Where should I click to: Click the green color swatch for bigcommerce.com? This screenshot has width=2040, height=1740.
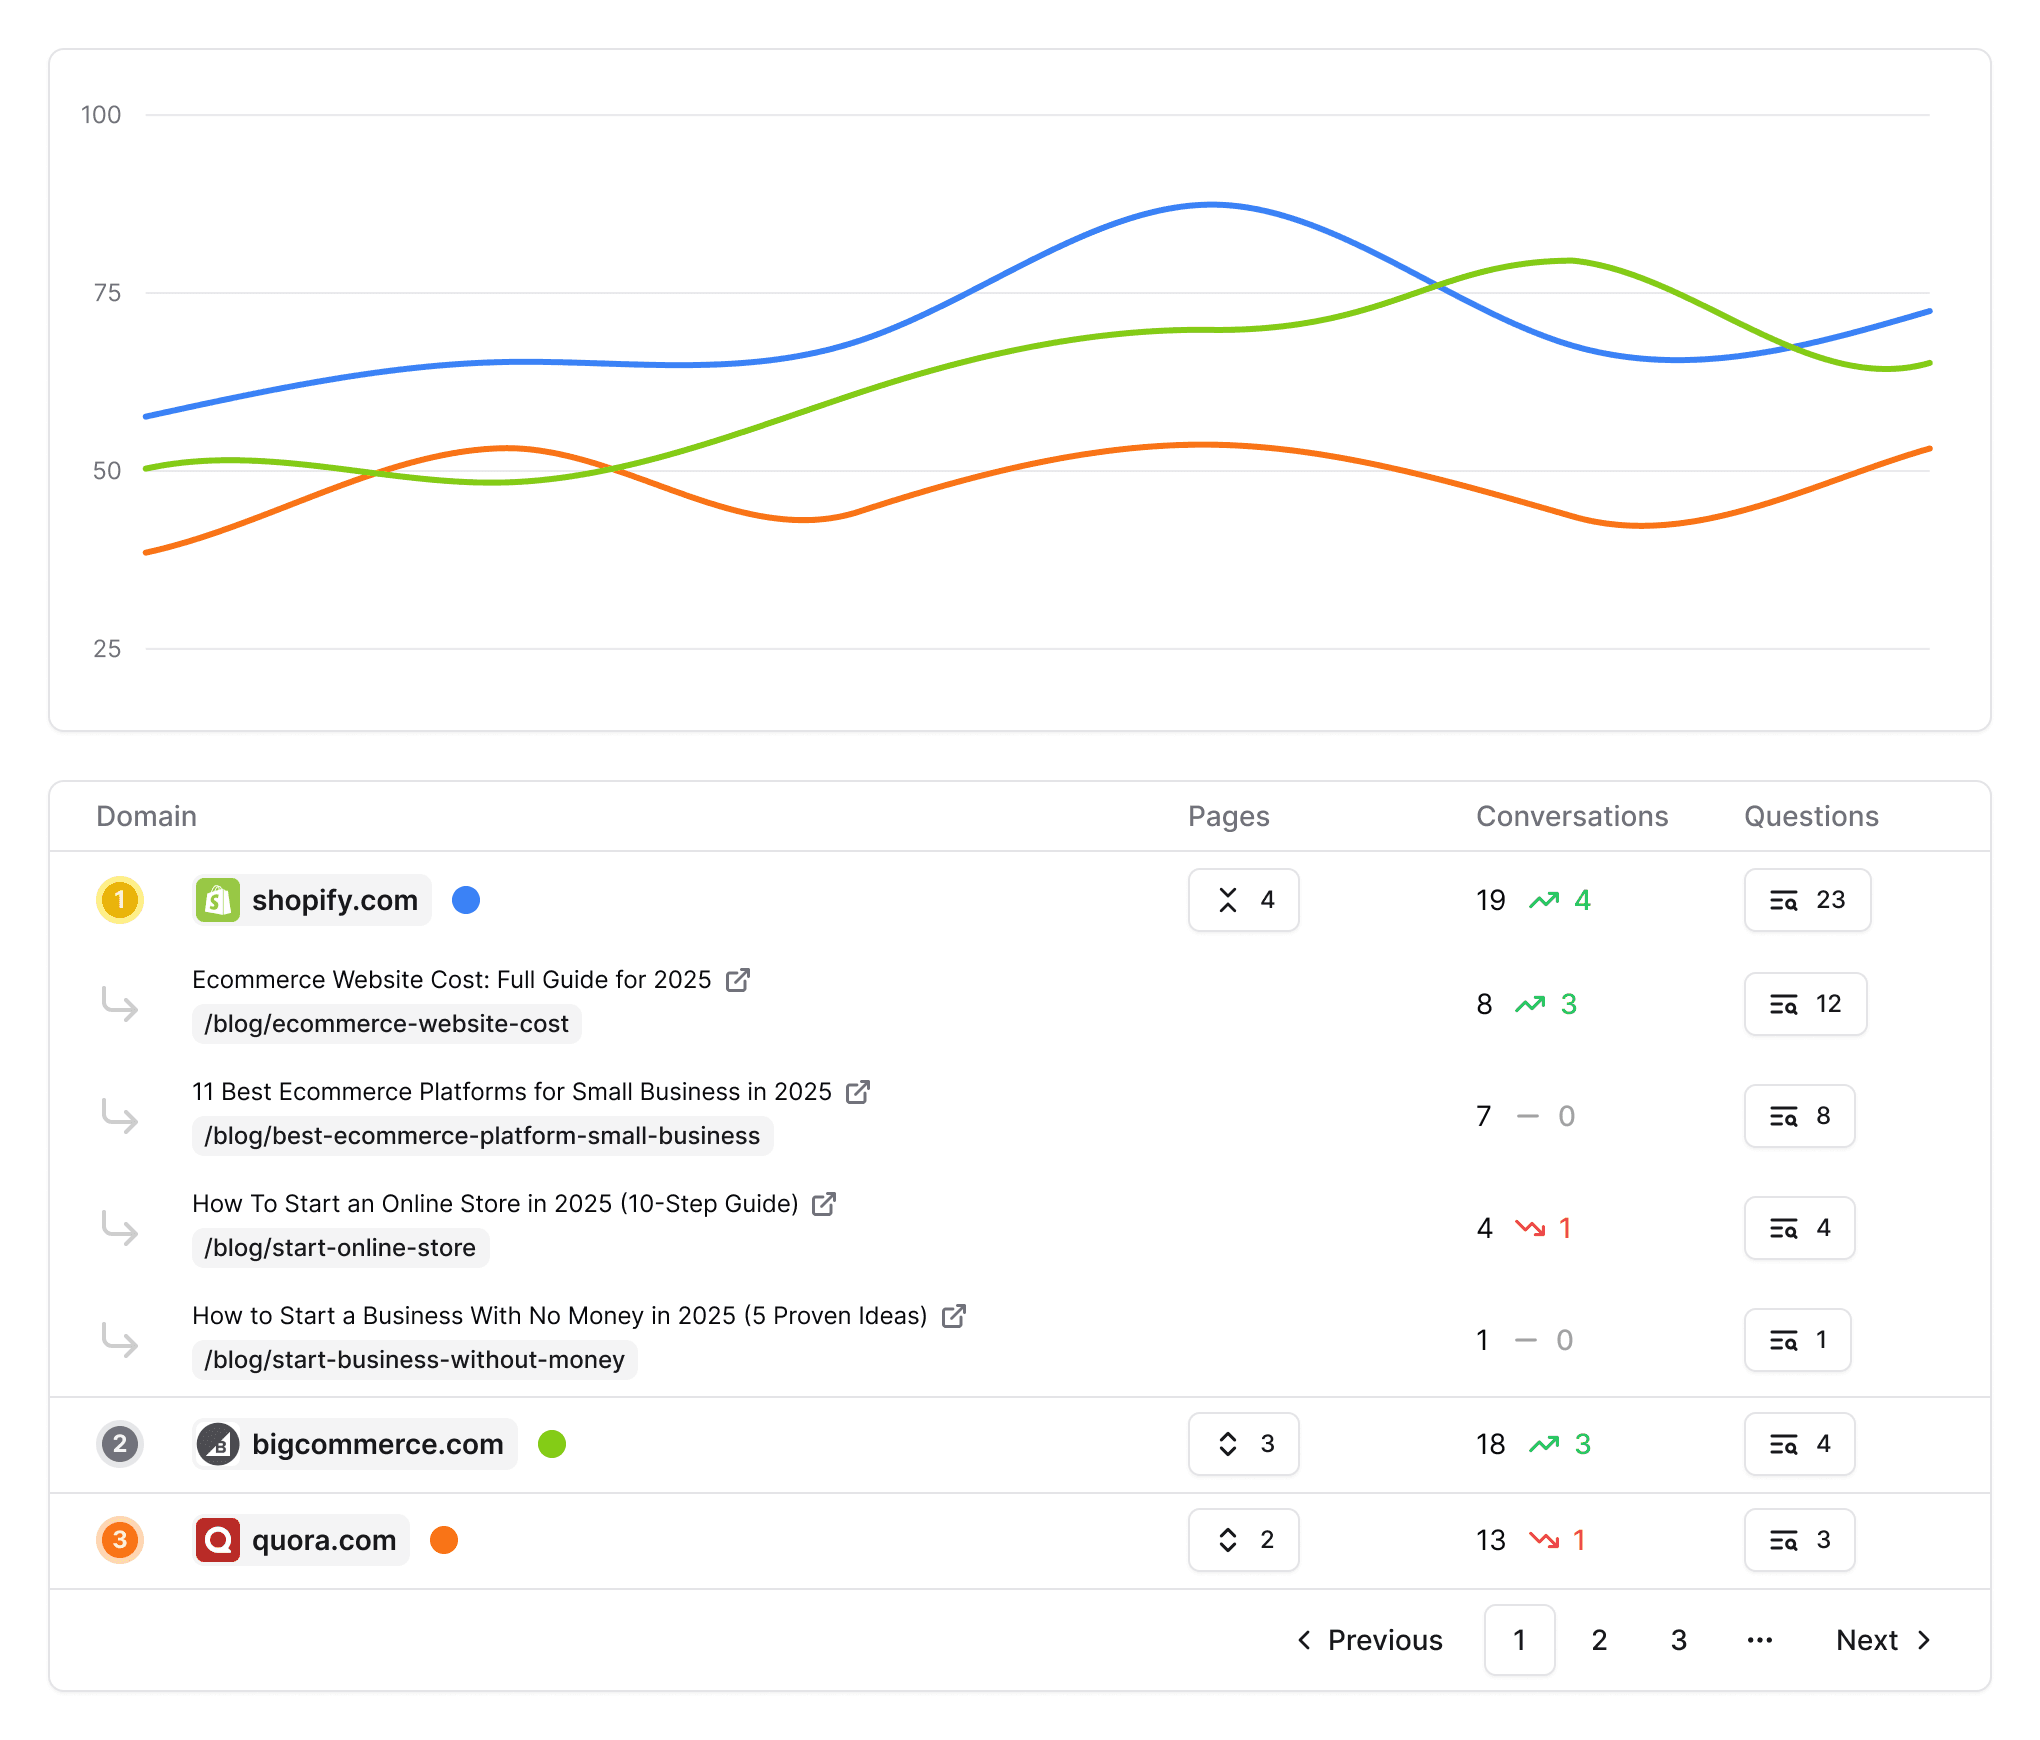pos(552,1444)
